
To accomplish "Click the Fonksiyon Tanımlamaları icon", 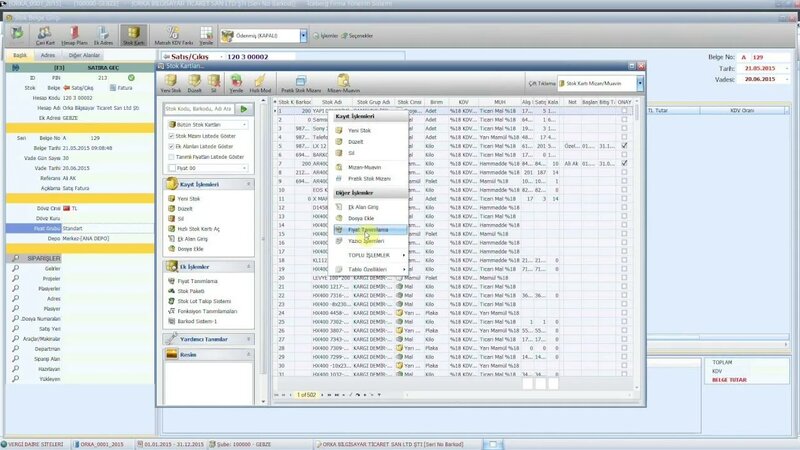I will [171, 311].
